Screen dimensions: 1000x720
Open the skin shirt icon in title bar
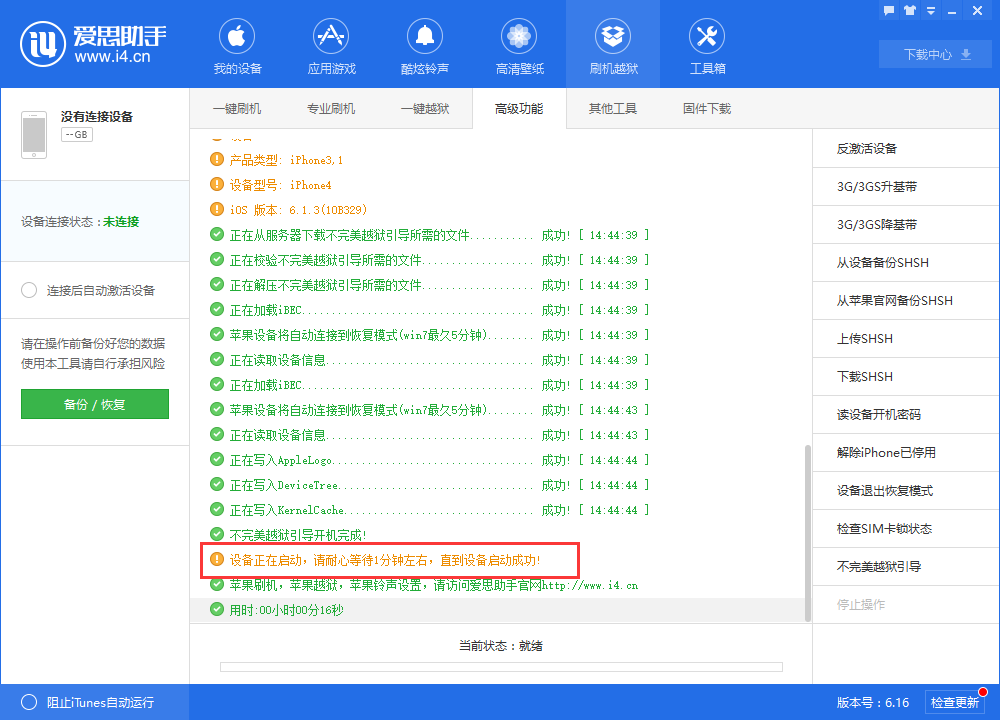coord(910,10)
